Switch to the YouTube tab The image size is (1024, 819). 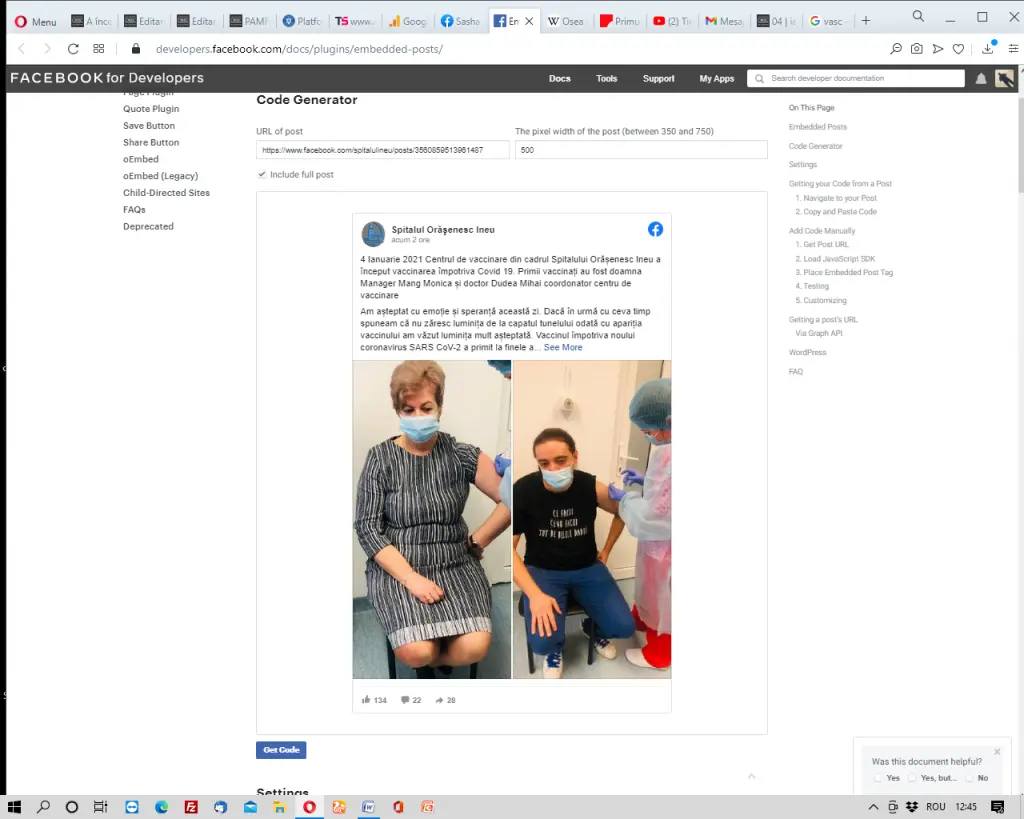tap(672, 22)
